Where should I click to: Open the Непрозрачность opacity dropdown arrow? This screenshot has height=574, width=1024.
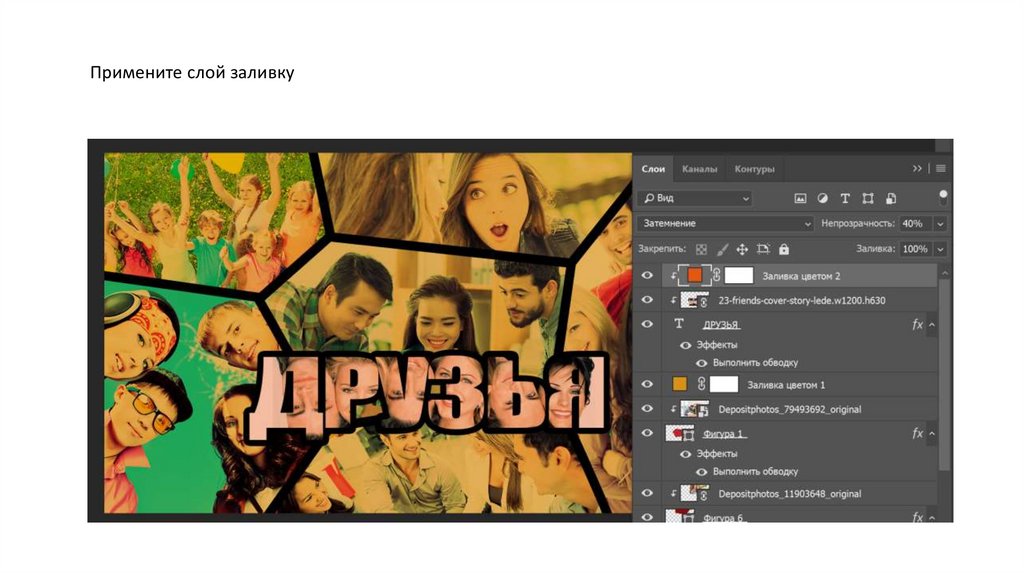940,224
